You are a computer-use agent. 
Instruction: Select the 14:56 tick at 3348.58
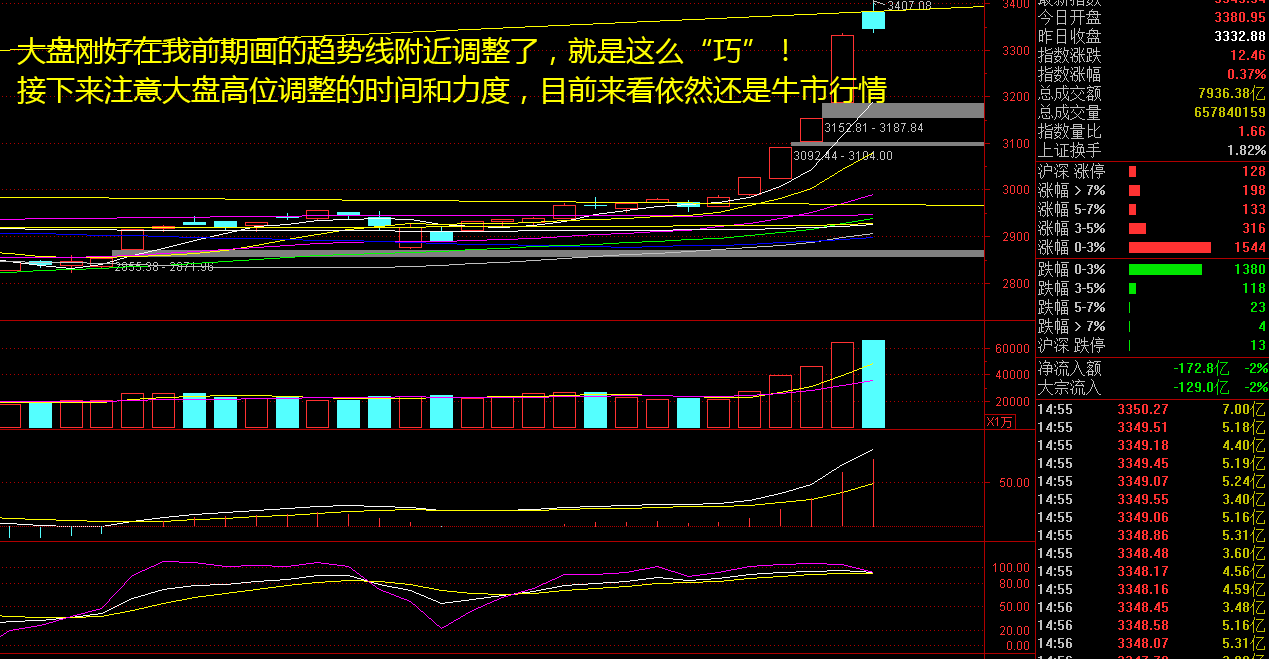(x=1151, y=625)
